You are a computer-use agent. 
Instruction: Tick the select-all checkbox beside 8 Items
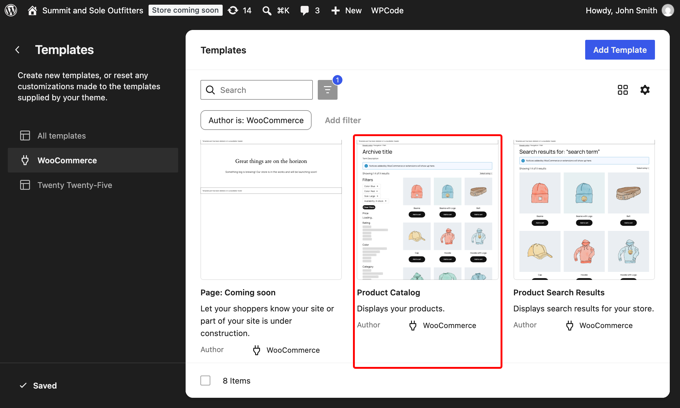click(206, 381)
